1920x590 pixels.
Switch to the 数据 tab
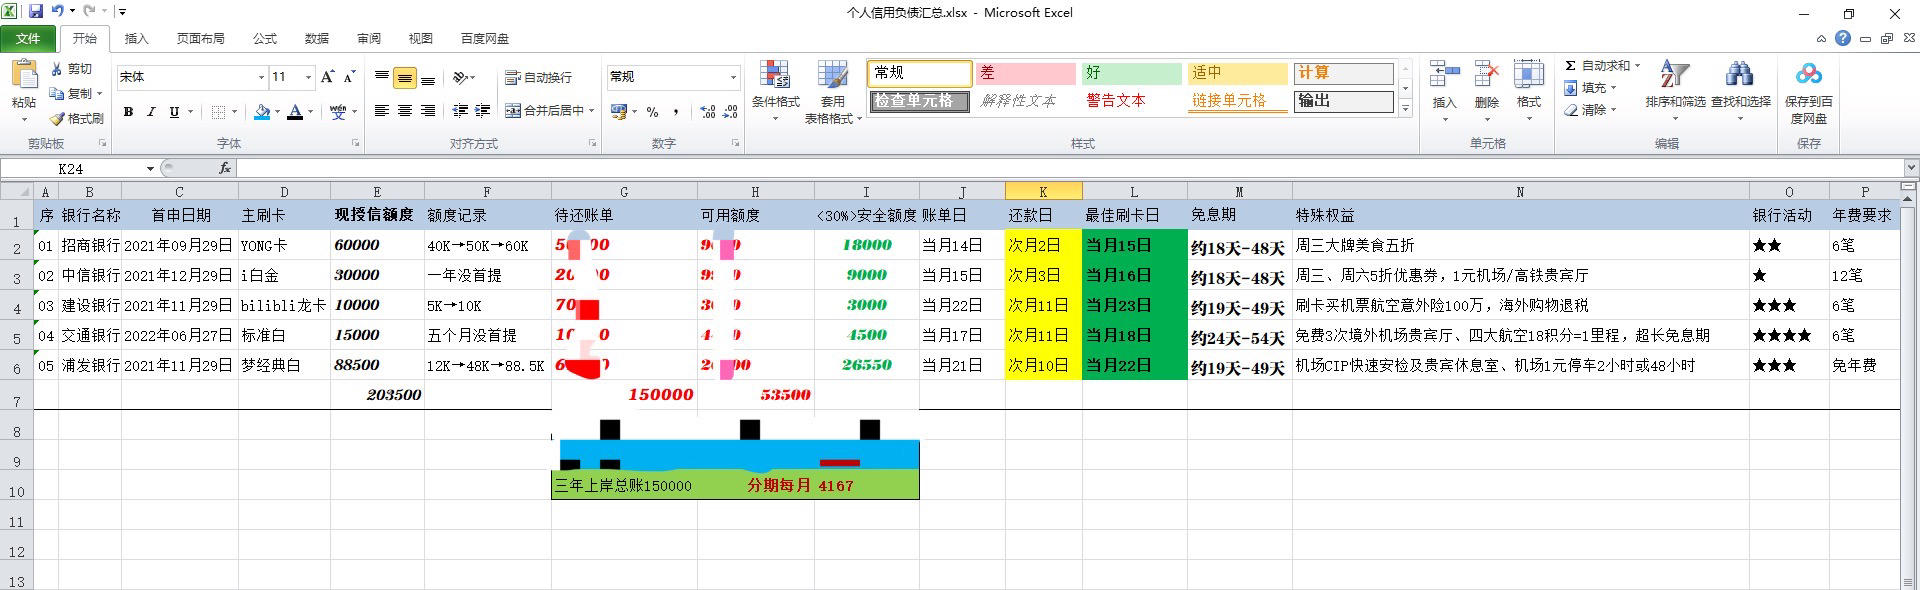[x=317, y=39]
